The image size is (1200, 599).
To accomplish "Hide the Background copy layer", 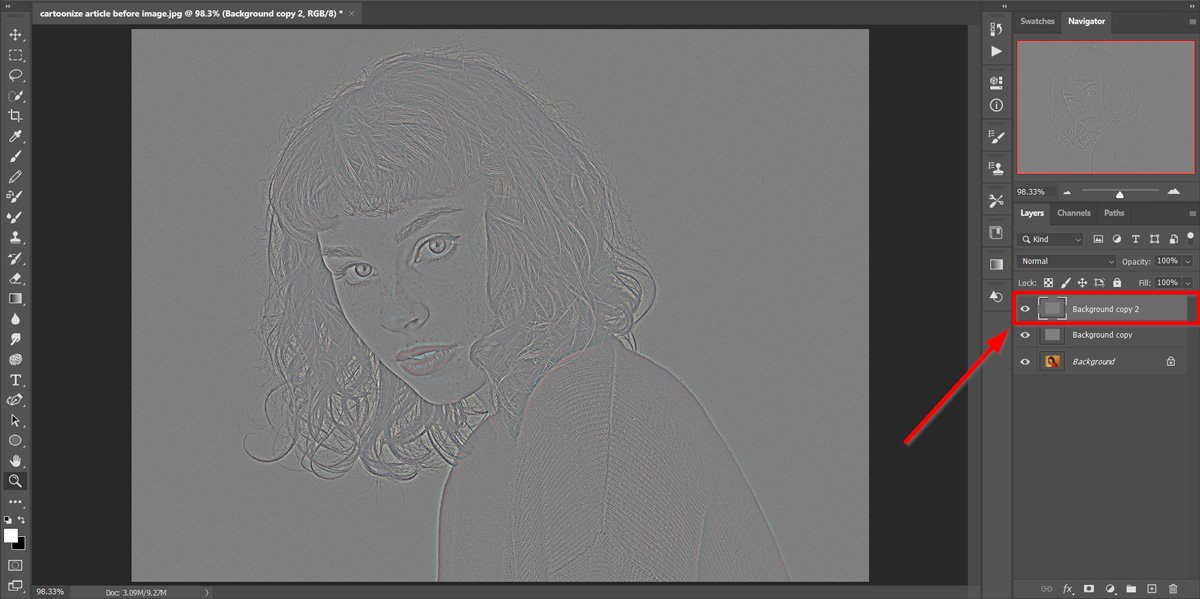I will 1025,335.
